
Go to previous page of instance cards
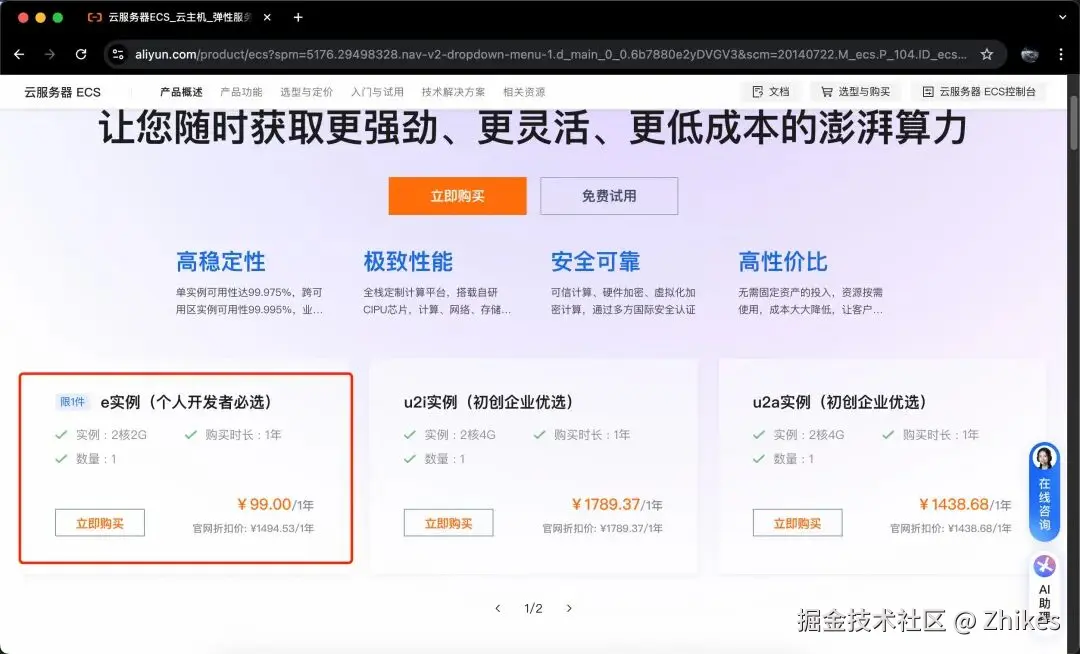tap(498, 609)
